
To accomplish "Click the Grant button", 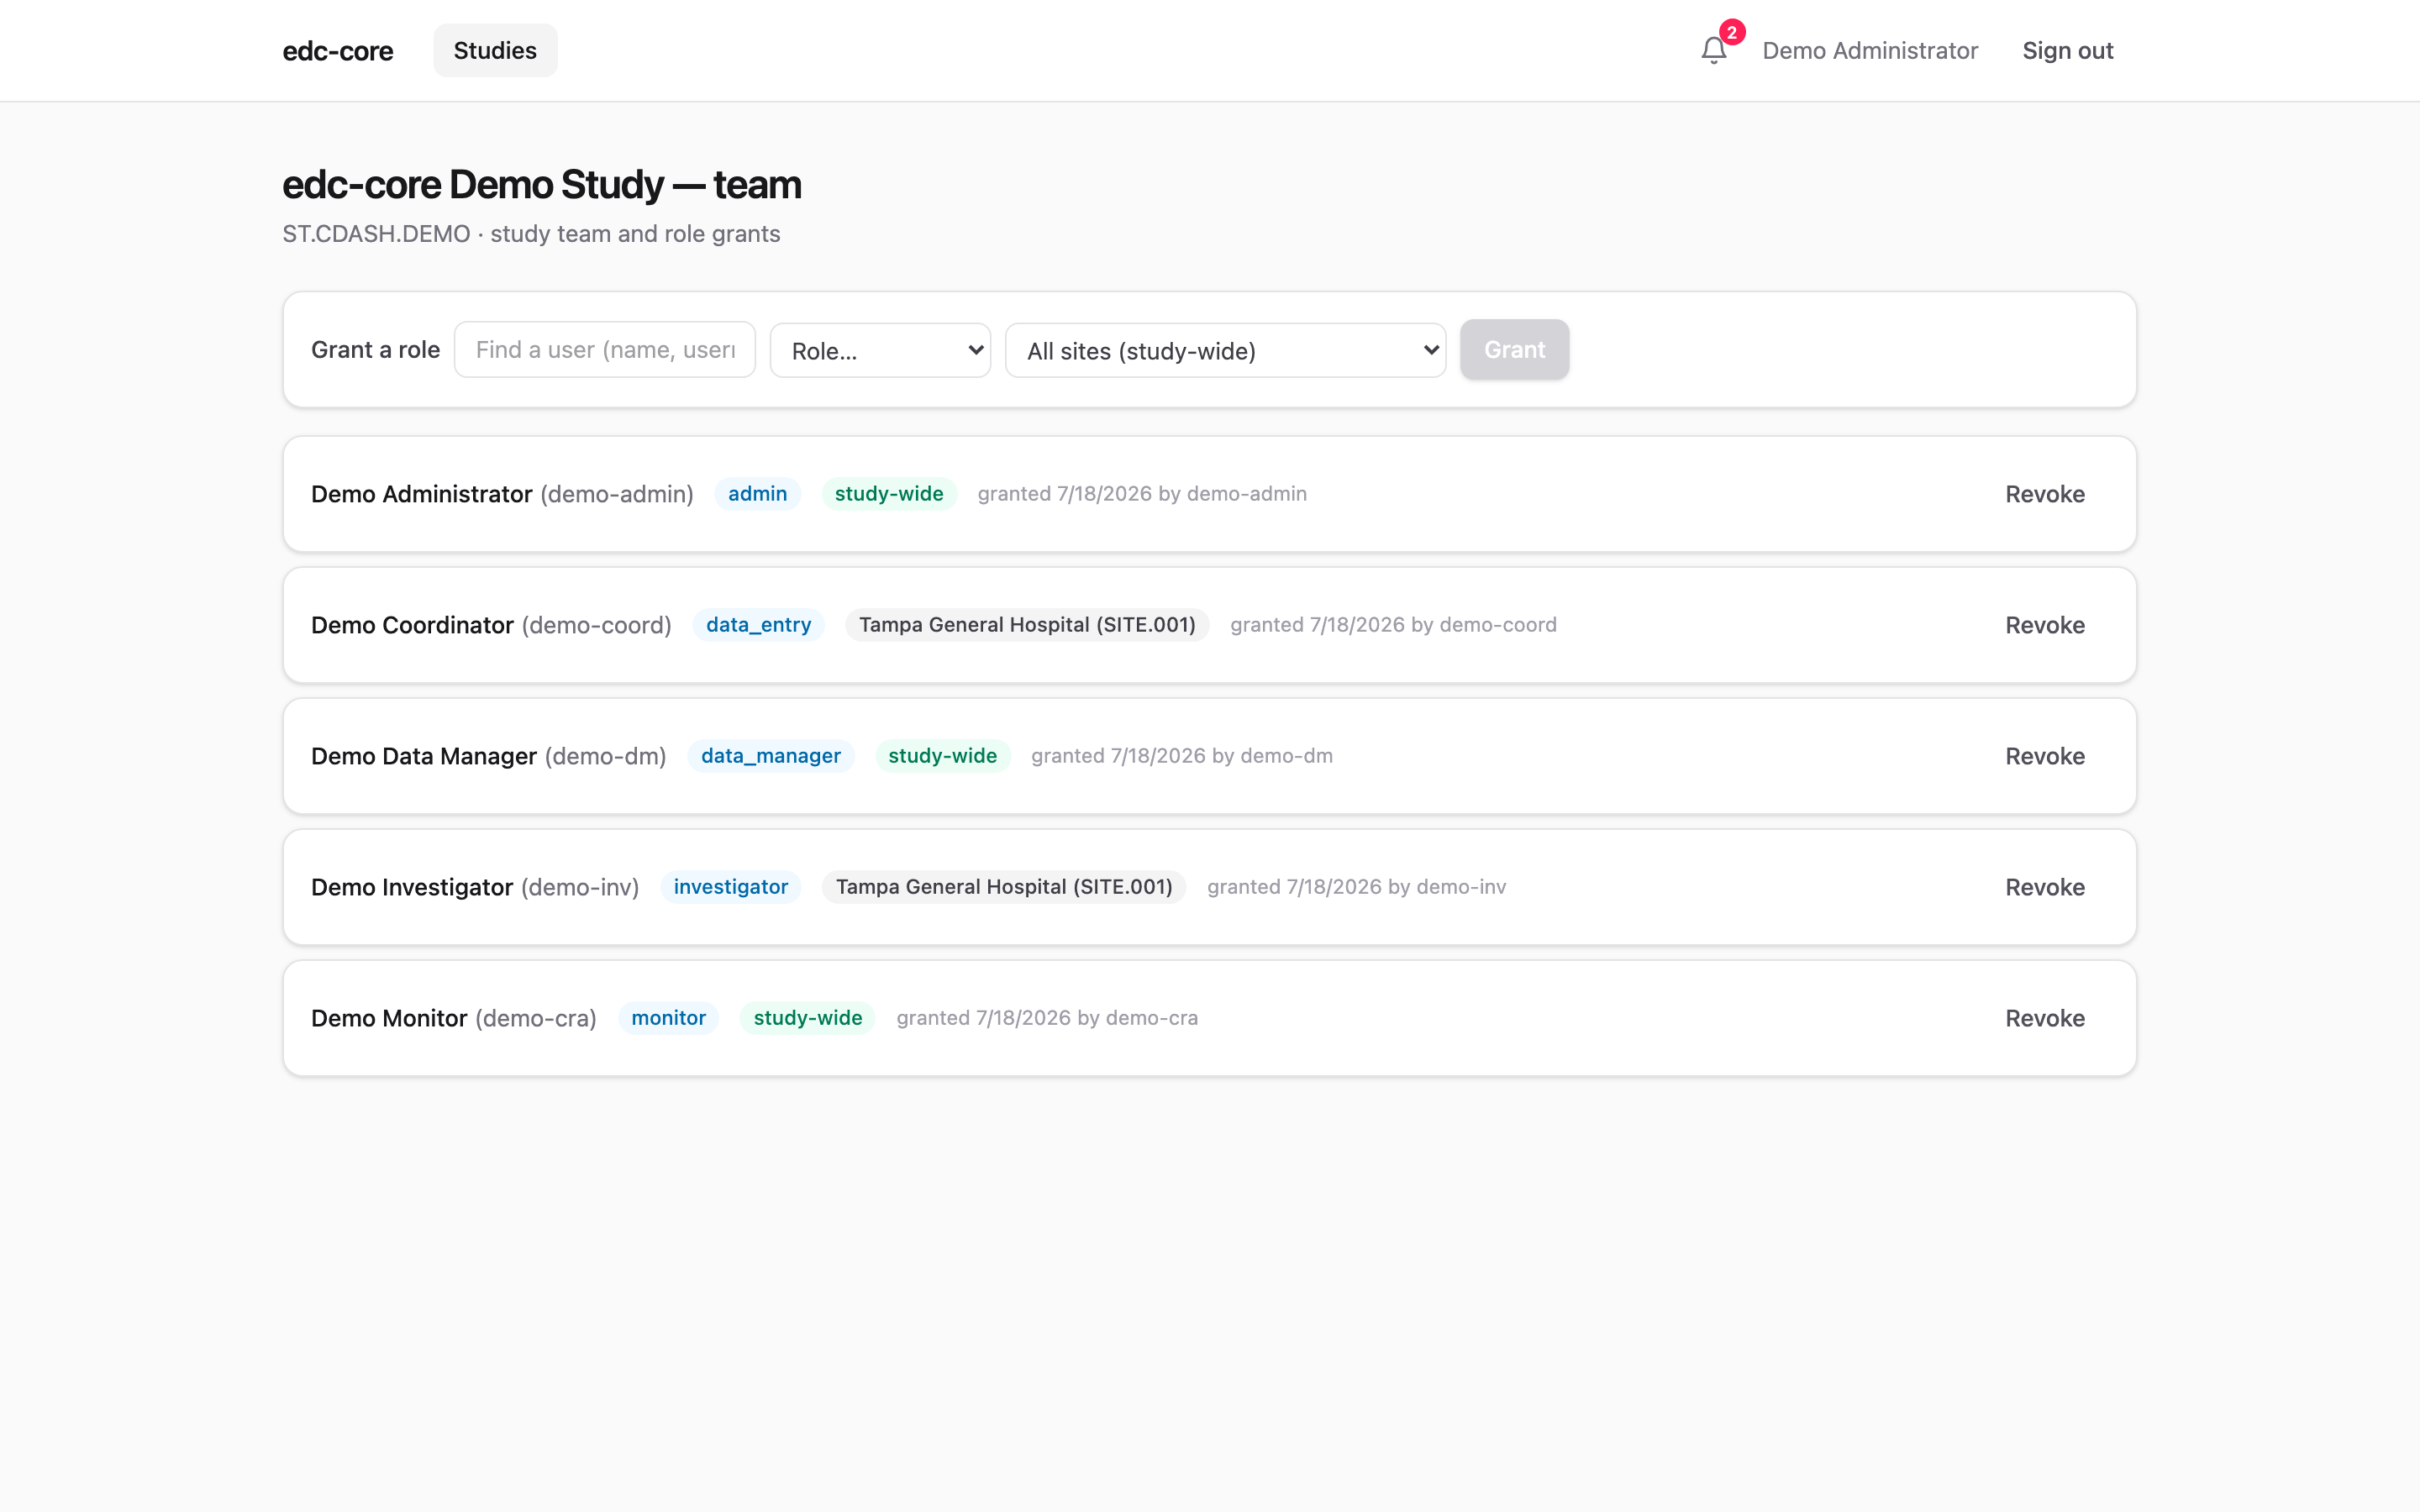I will (x=1514, y=350).
